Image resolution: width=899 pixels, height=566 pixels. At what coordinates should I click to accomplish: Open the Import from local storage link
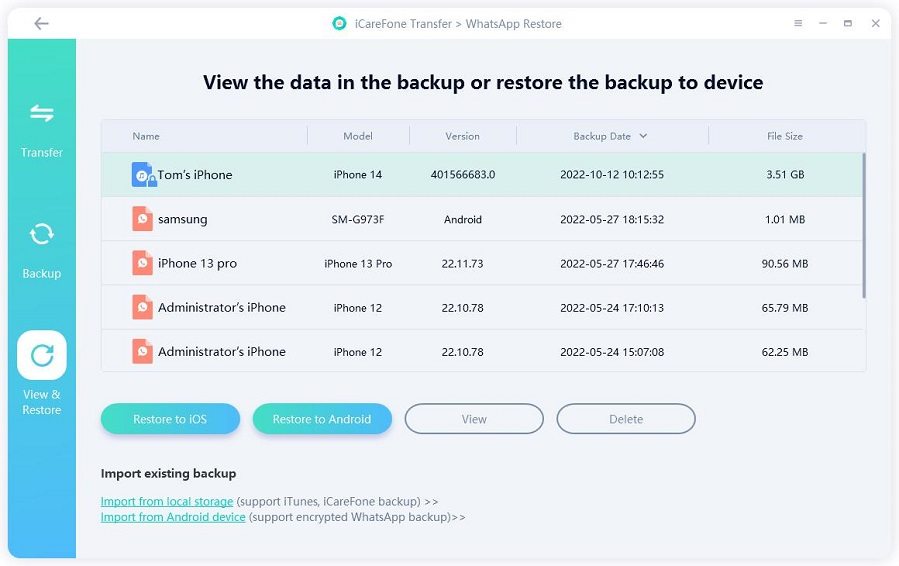pos(167,501)
